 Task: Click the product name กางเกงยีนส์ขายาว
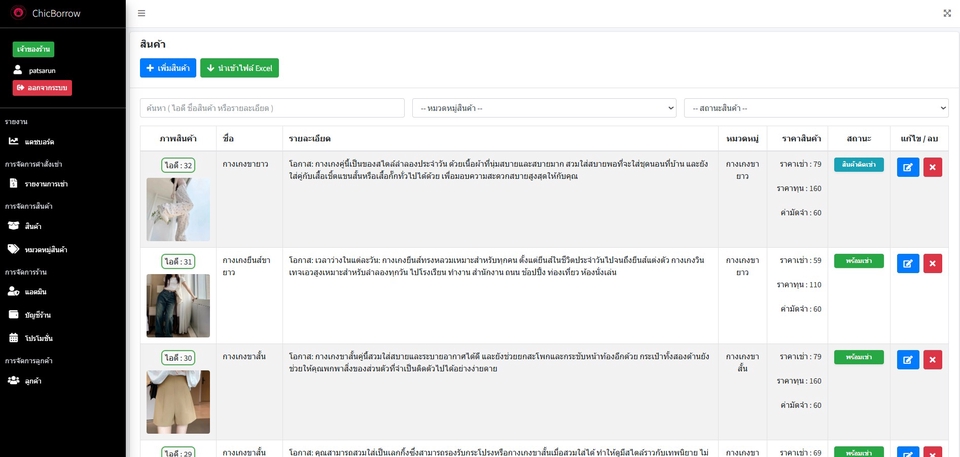(x=248, y=266)
